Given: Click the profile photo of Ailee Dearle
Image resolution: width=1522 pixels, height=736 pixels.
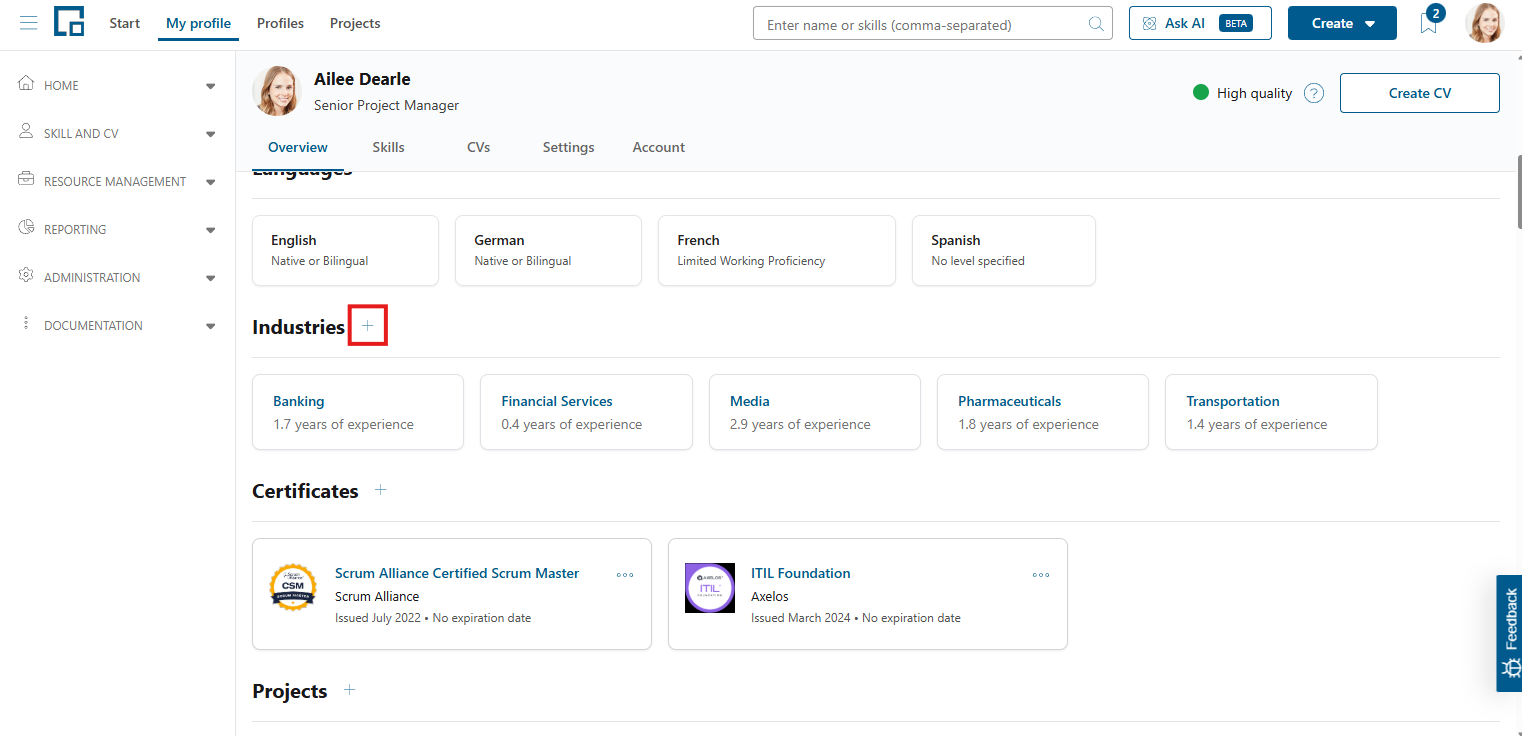Looking at the screenshot, I should [277, 91].
